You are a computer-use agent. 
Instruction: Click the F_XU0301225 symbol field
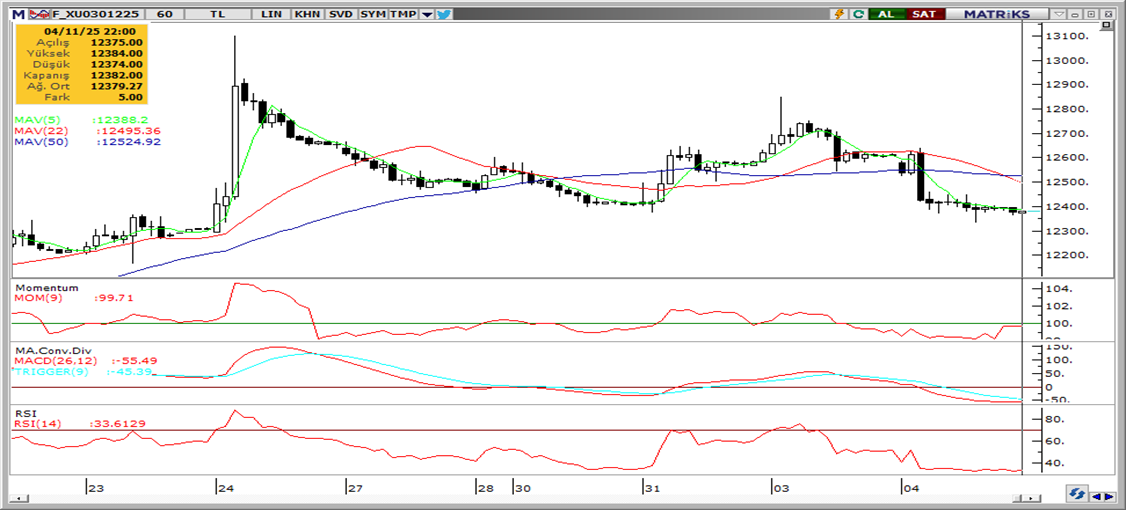pyautogui.click(x=95, y=14)
